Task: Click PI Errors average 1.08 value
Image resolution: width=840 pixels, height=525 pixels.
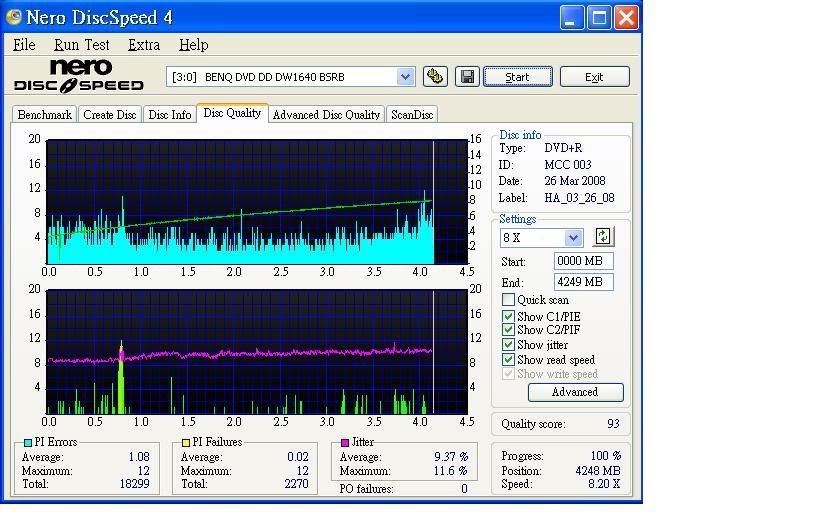Action: (139, 456)
